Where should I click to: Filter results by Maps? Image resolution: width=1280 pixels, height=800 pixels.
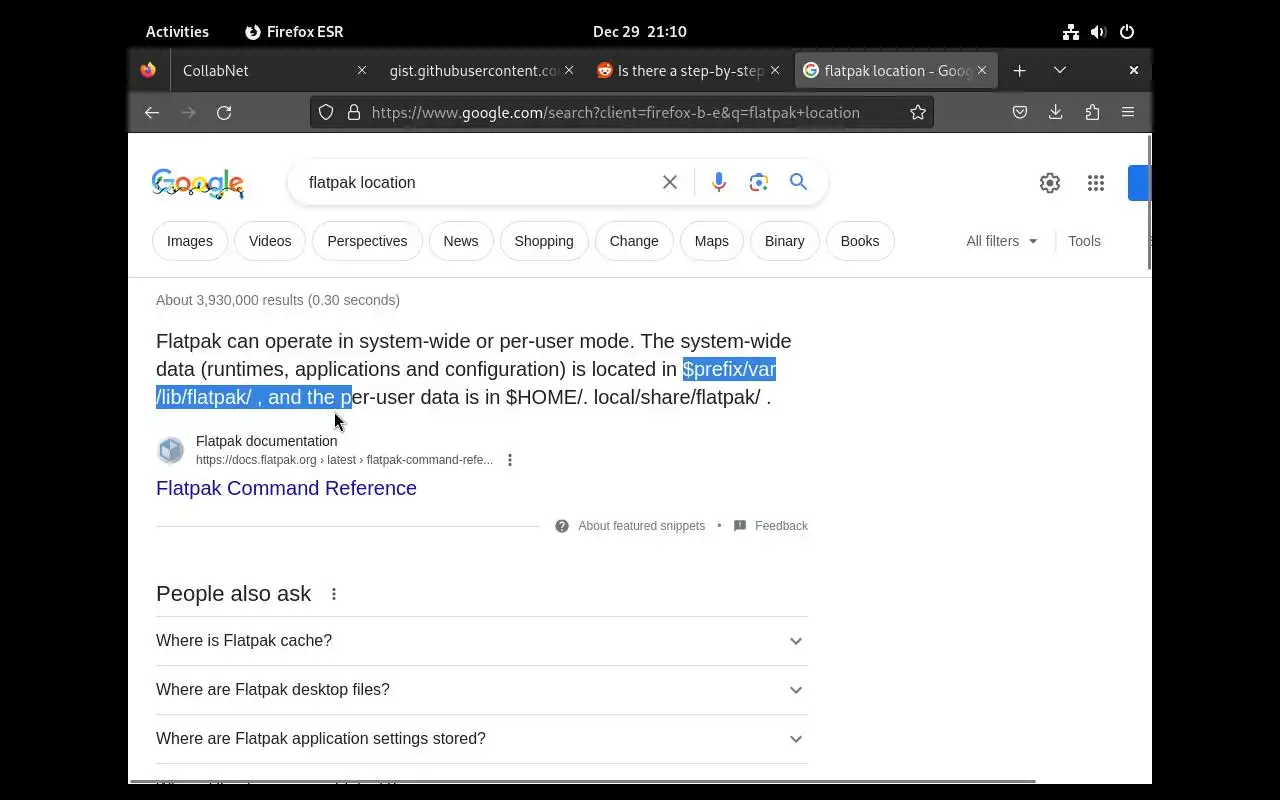[x=712, y=241]
